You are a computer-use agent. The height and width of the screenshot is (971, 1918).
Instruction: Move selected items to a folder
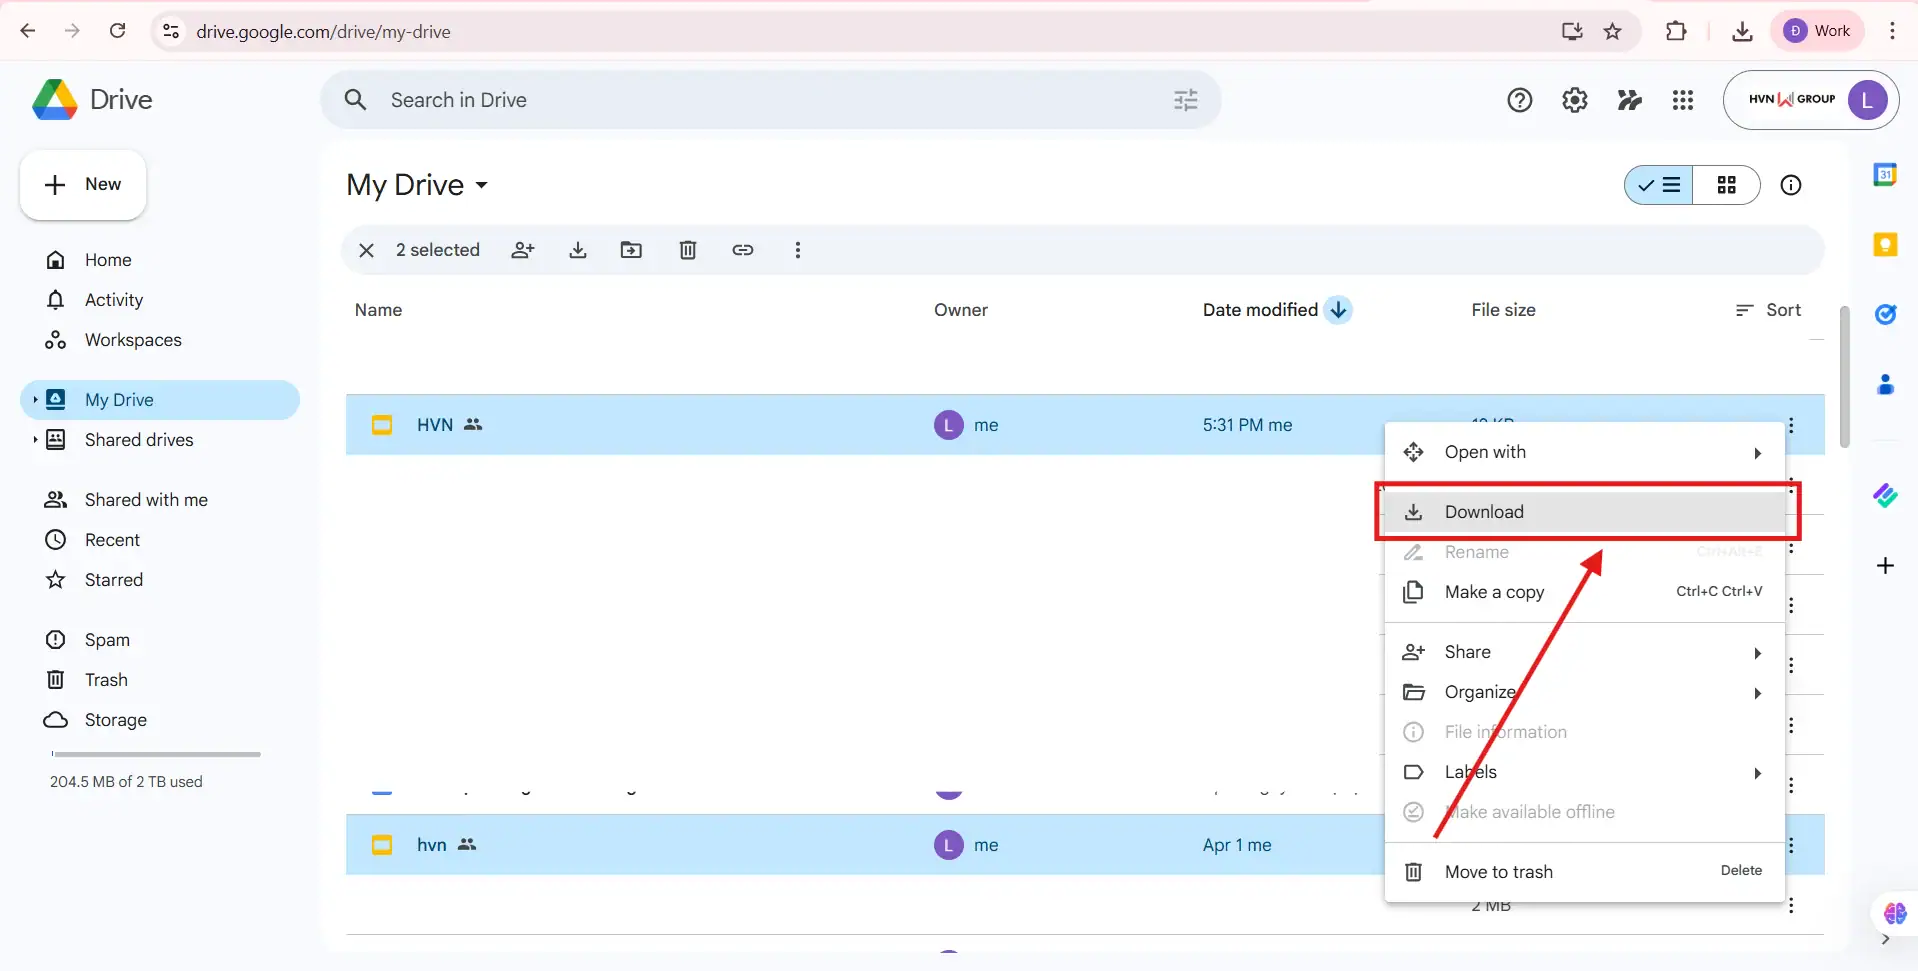pos(632,250)
